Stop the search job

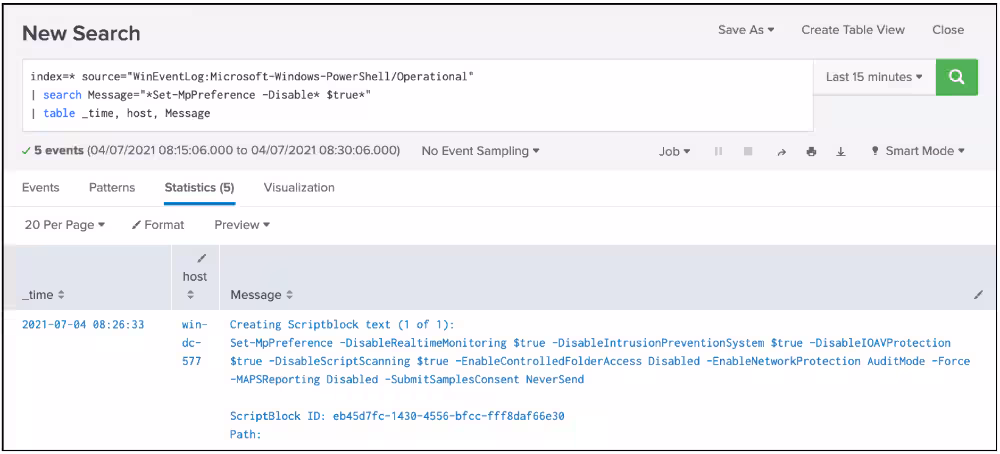click(747, 152)
